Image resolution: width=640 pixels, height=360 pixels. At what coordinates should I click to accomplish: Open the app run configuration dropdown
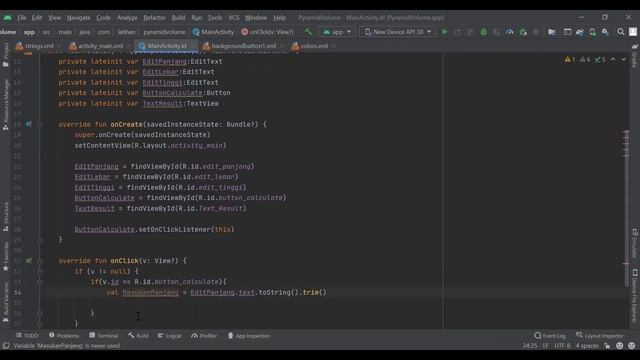tap(337, 32)
